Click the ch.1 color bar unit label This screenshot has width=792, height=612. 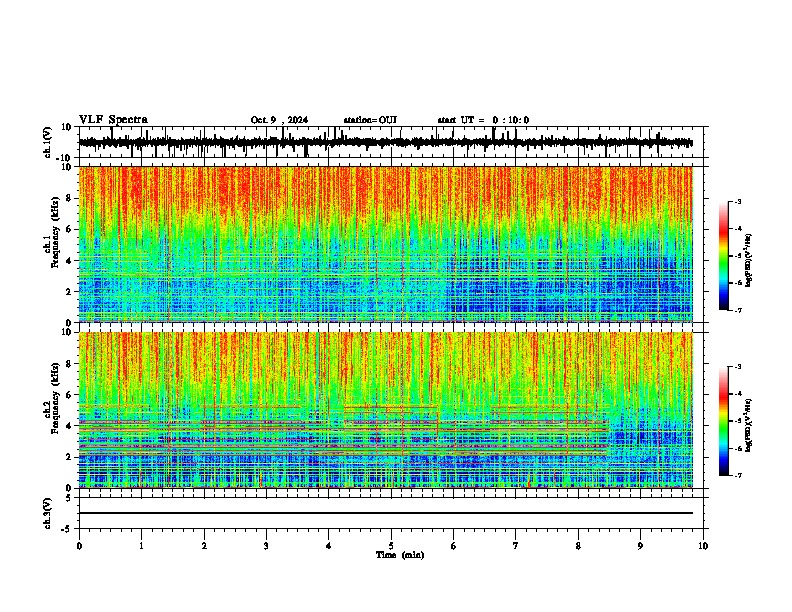point(749,260)
